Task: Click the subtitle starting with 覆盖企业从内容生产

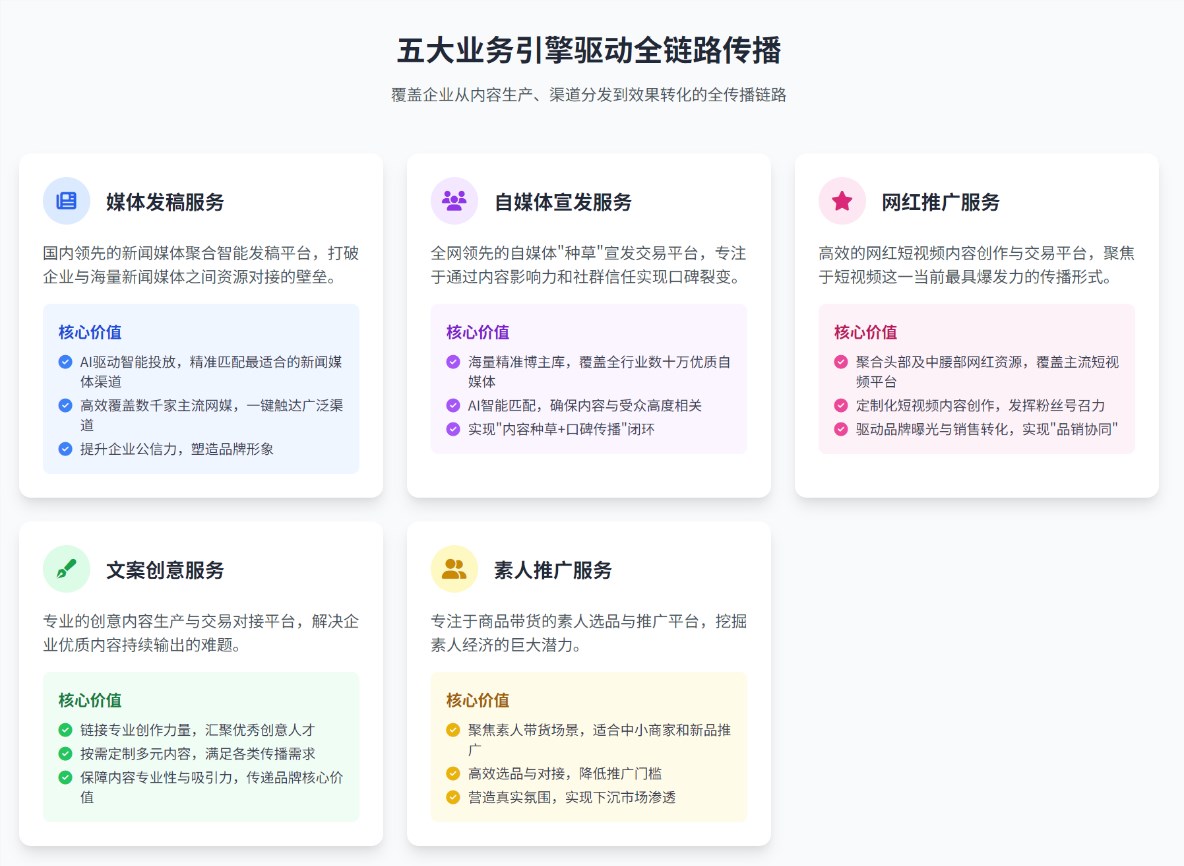Action: click(590, 95)
